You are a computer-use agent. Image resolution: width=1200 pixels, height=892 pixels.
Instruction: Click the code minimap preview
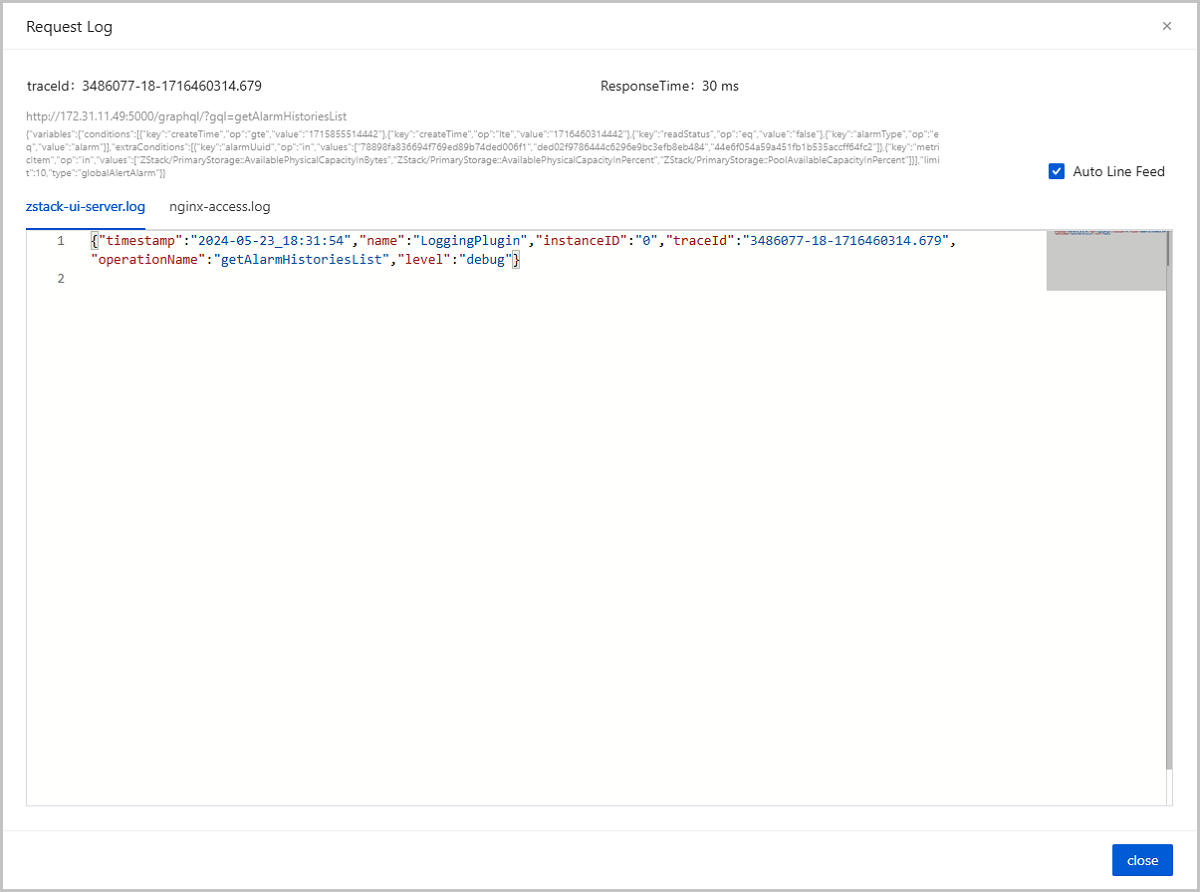coord(1104,261)
